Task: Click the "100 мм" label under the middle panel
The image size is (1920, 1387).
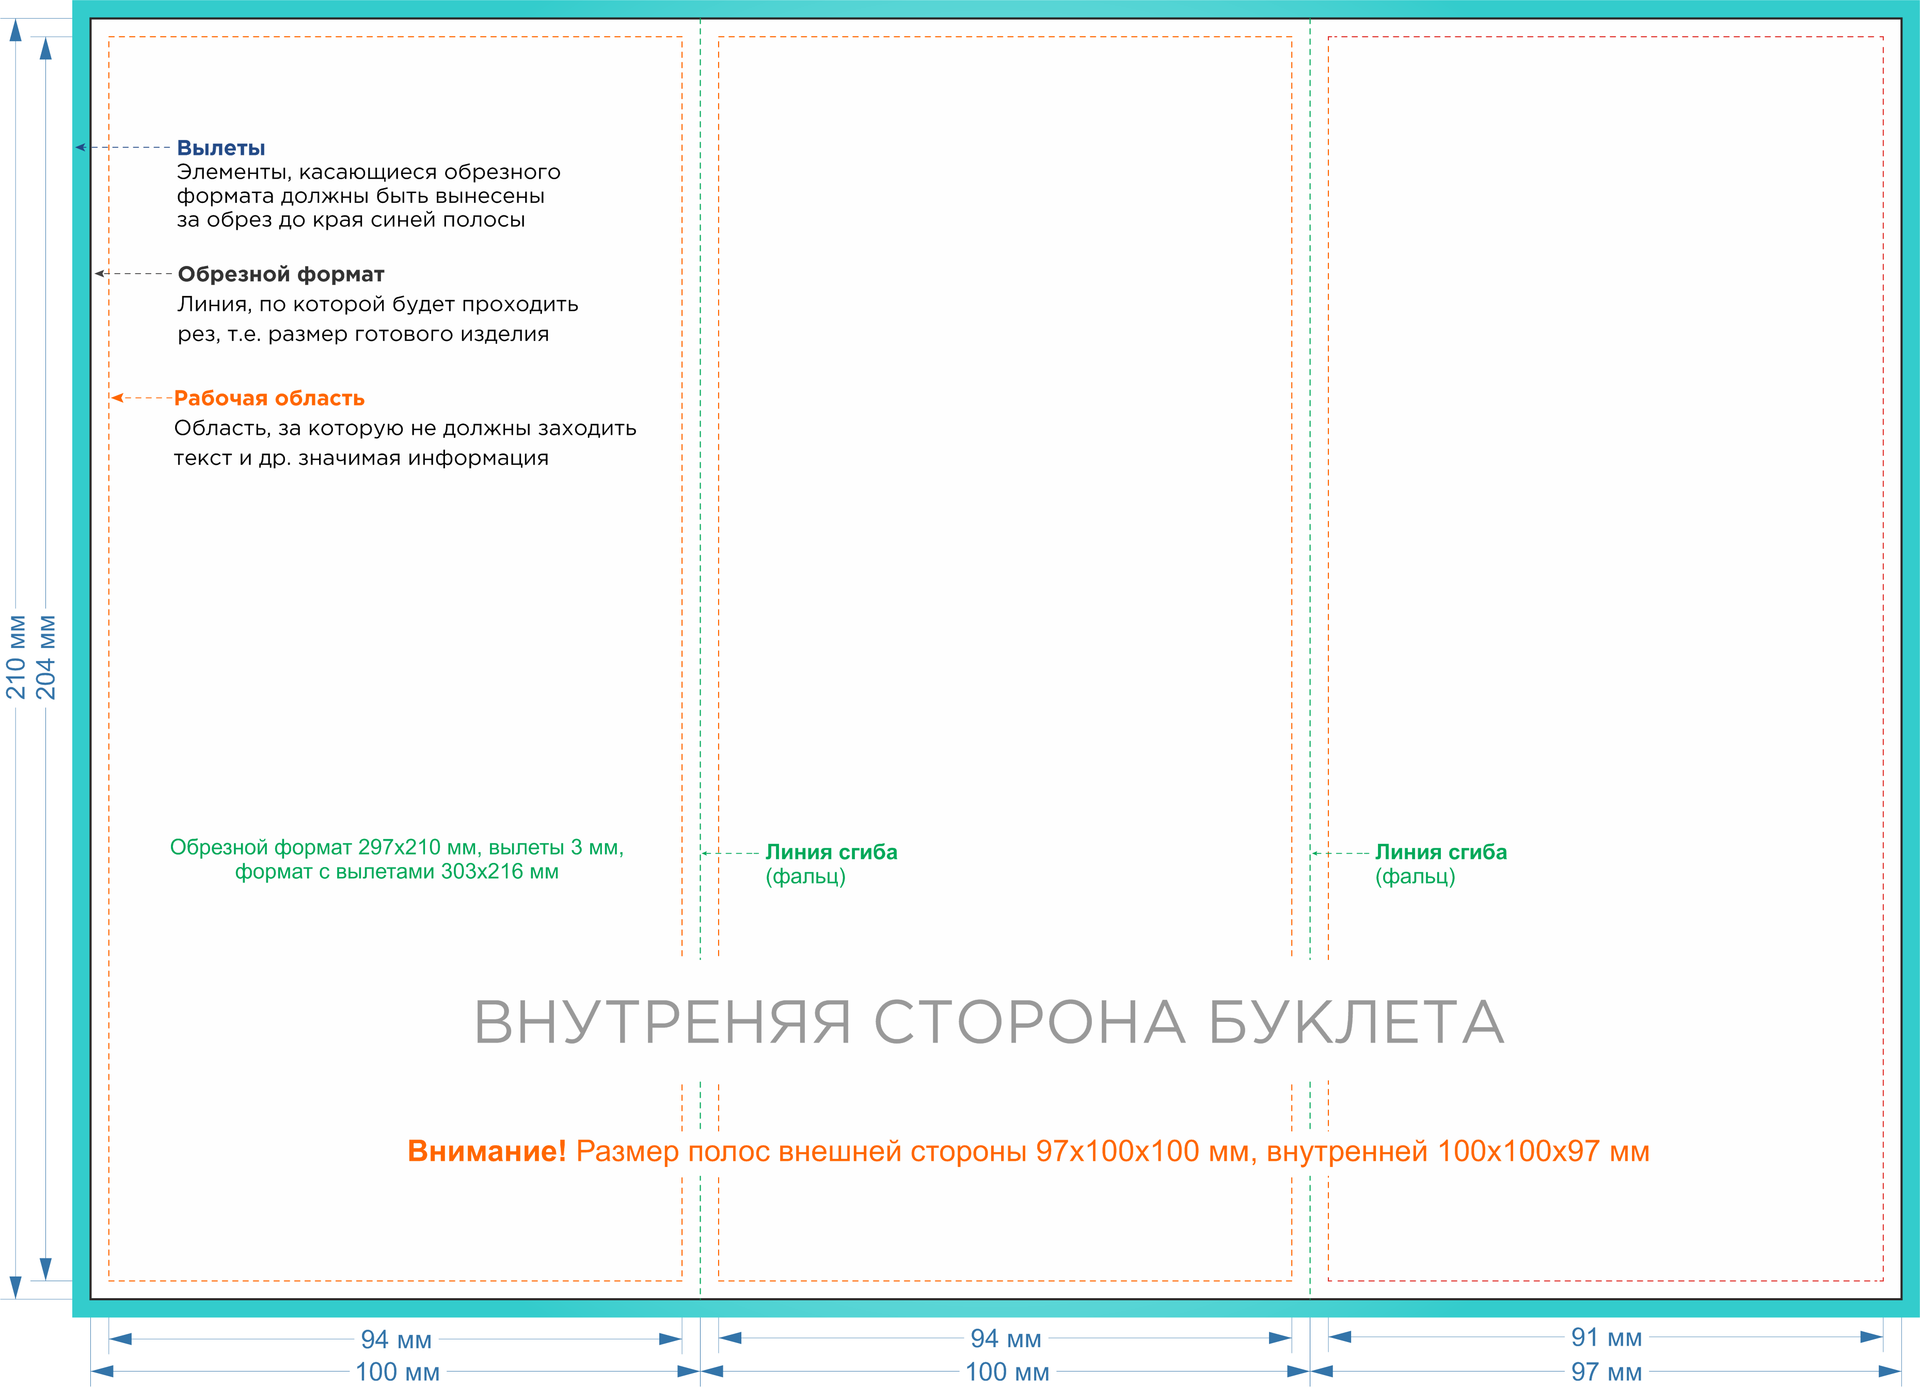Action: 1007,1372
